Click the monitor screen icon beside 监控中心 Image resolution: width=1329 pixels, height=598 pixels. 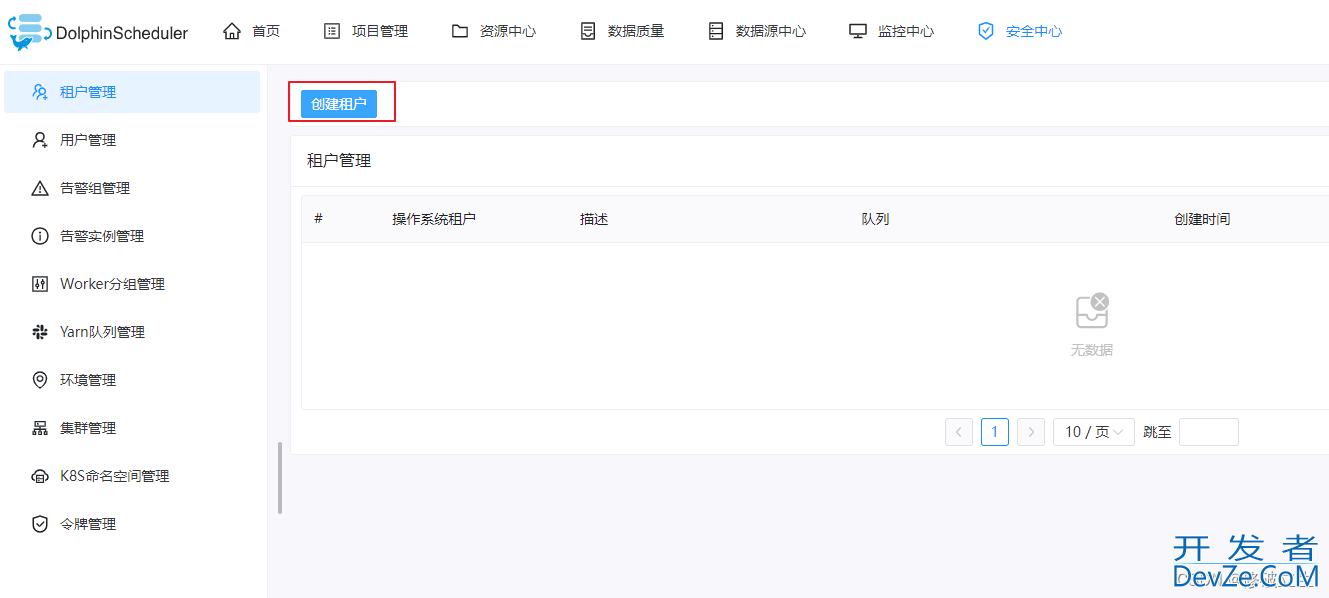pyautogui.click(x=858, y=31)
